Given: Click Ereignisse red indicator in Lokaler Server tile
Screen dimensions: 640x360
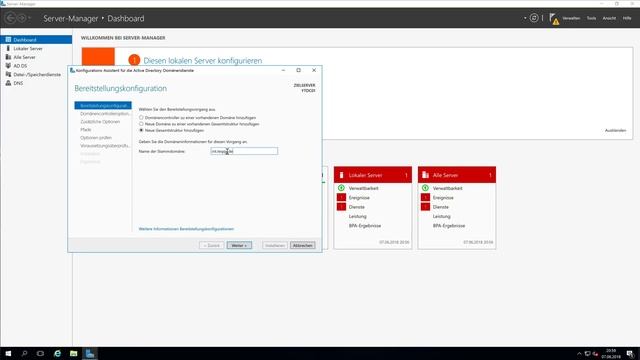Looking at the screenshot, I should point(341,198).
